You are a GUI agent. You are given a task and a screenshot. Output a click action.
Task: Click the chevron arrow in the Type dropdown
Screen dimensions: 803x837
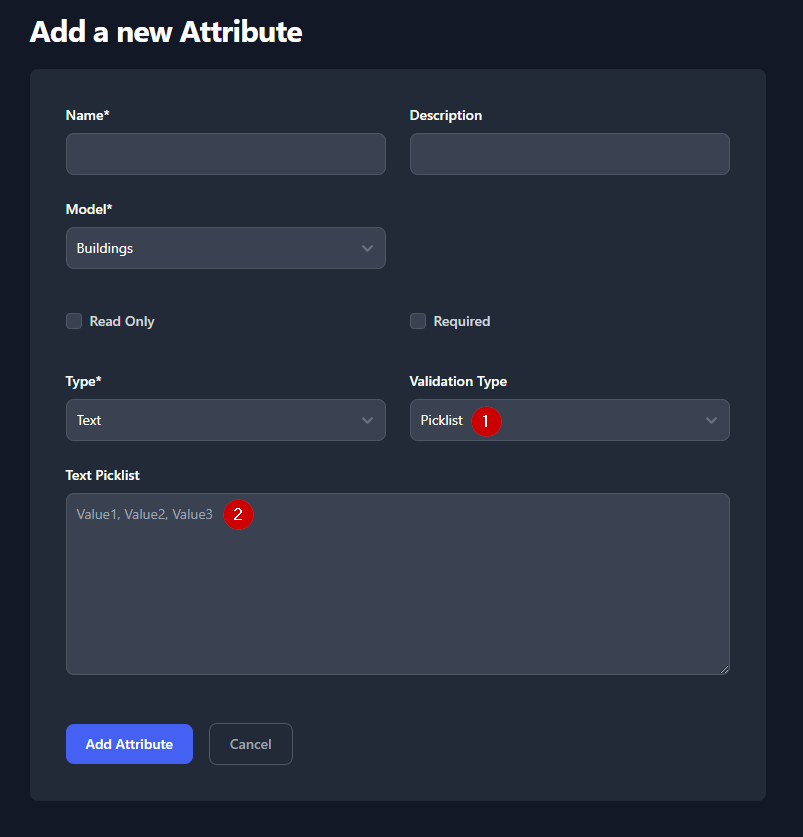(x=367, y=420)
